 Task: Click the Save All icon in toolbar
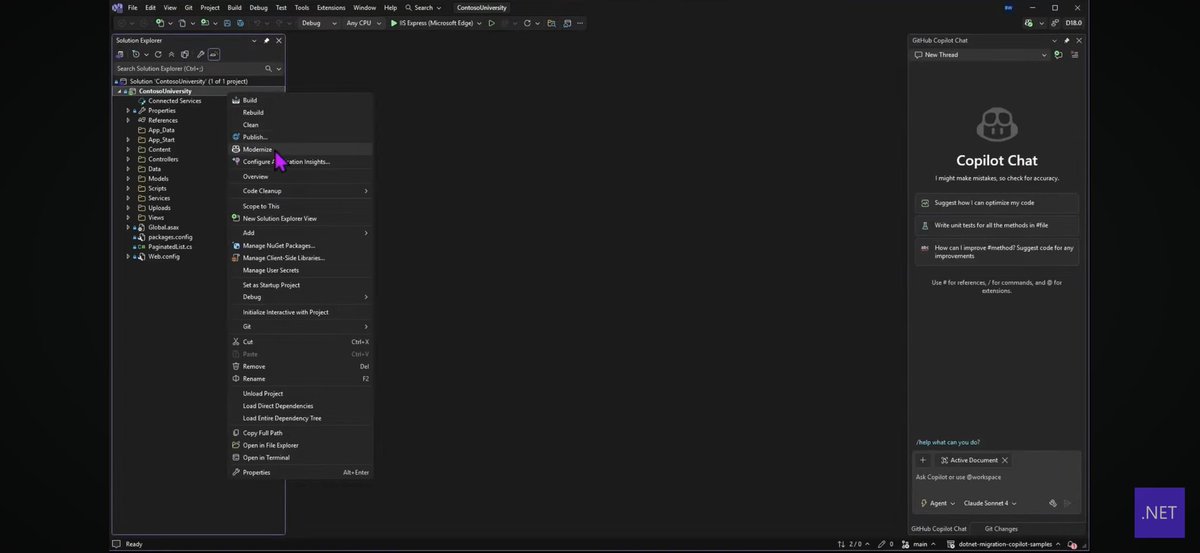click(239, 22)
